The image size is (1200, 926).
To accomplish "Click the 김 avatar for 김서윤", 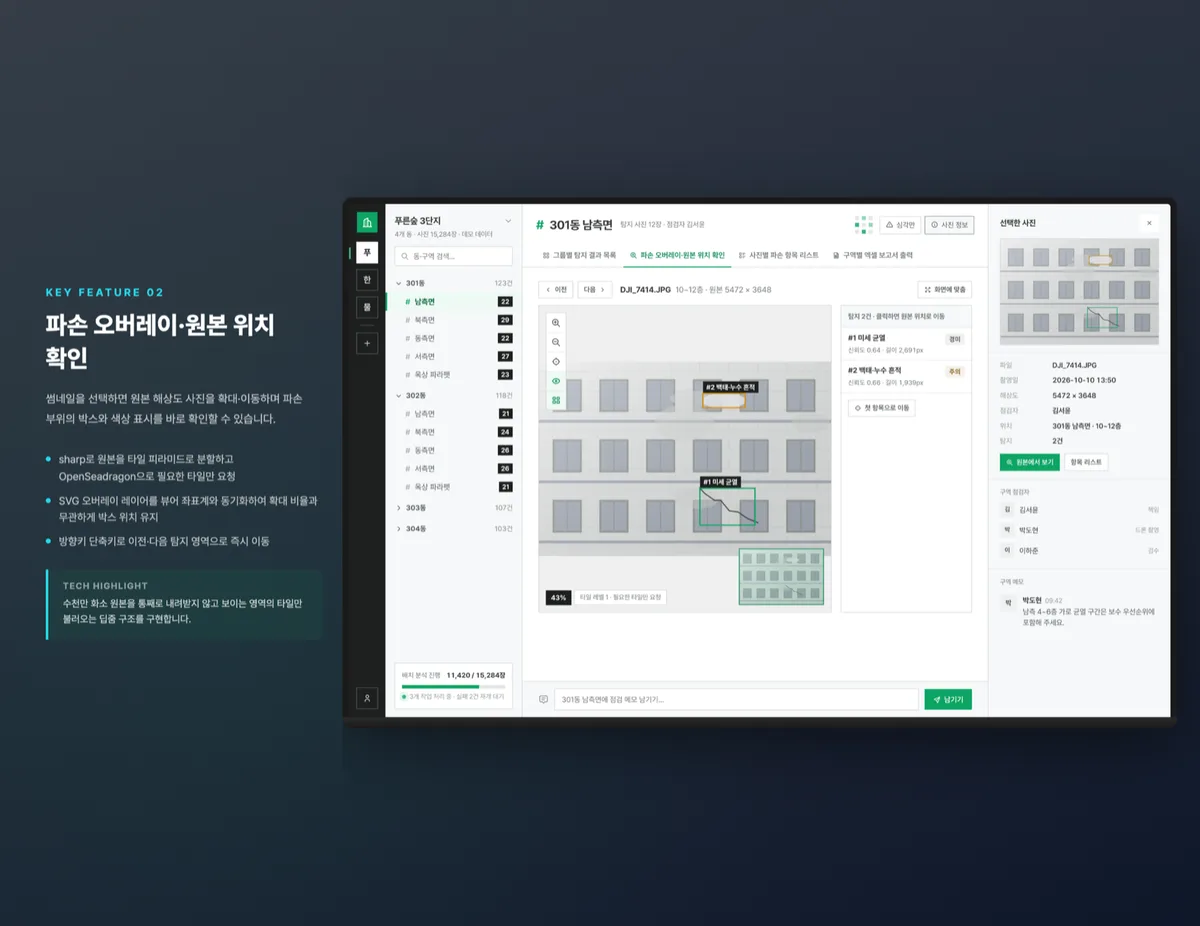I will tap(1008, 510).
